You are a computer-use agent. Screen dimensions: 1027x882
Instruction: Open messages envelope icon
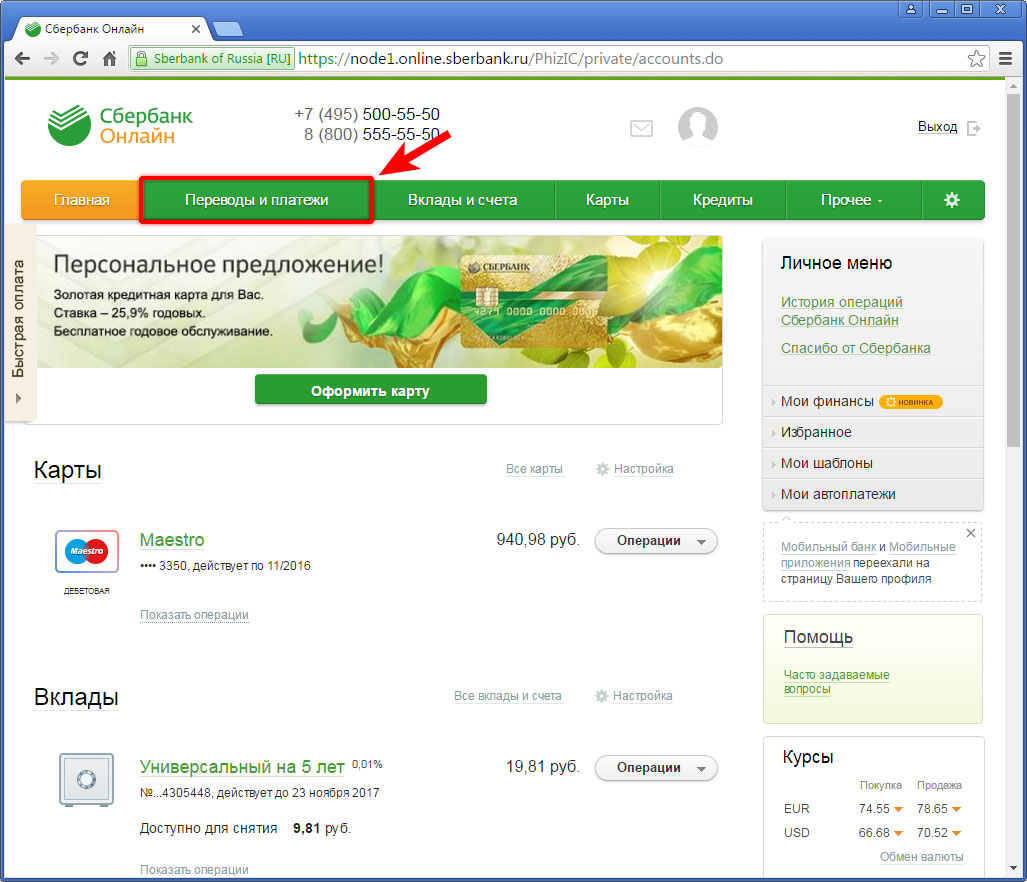(641, 128)
